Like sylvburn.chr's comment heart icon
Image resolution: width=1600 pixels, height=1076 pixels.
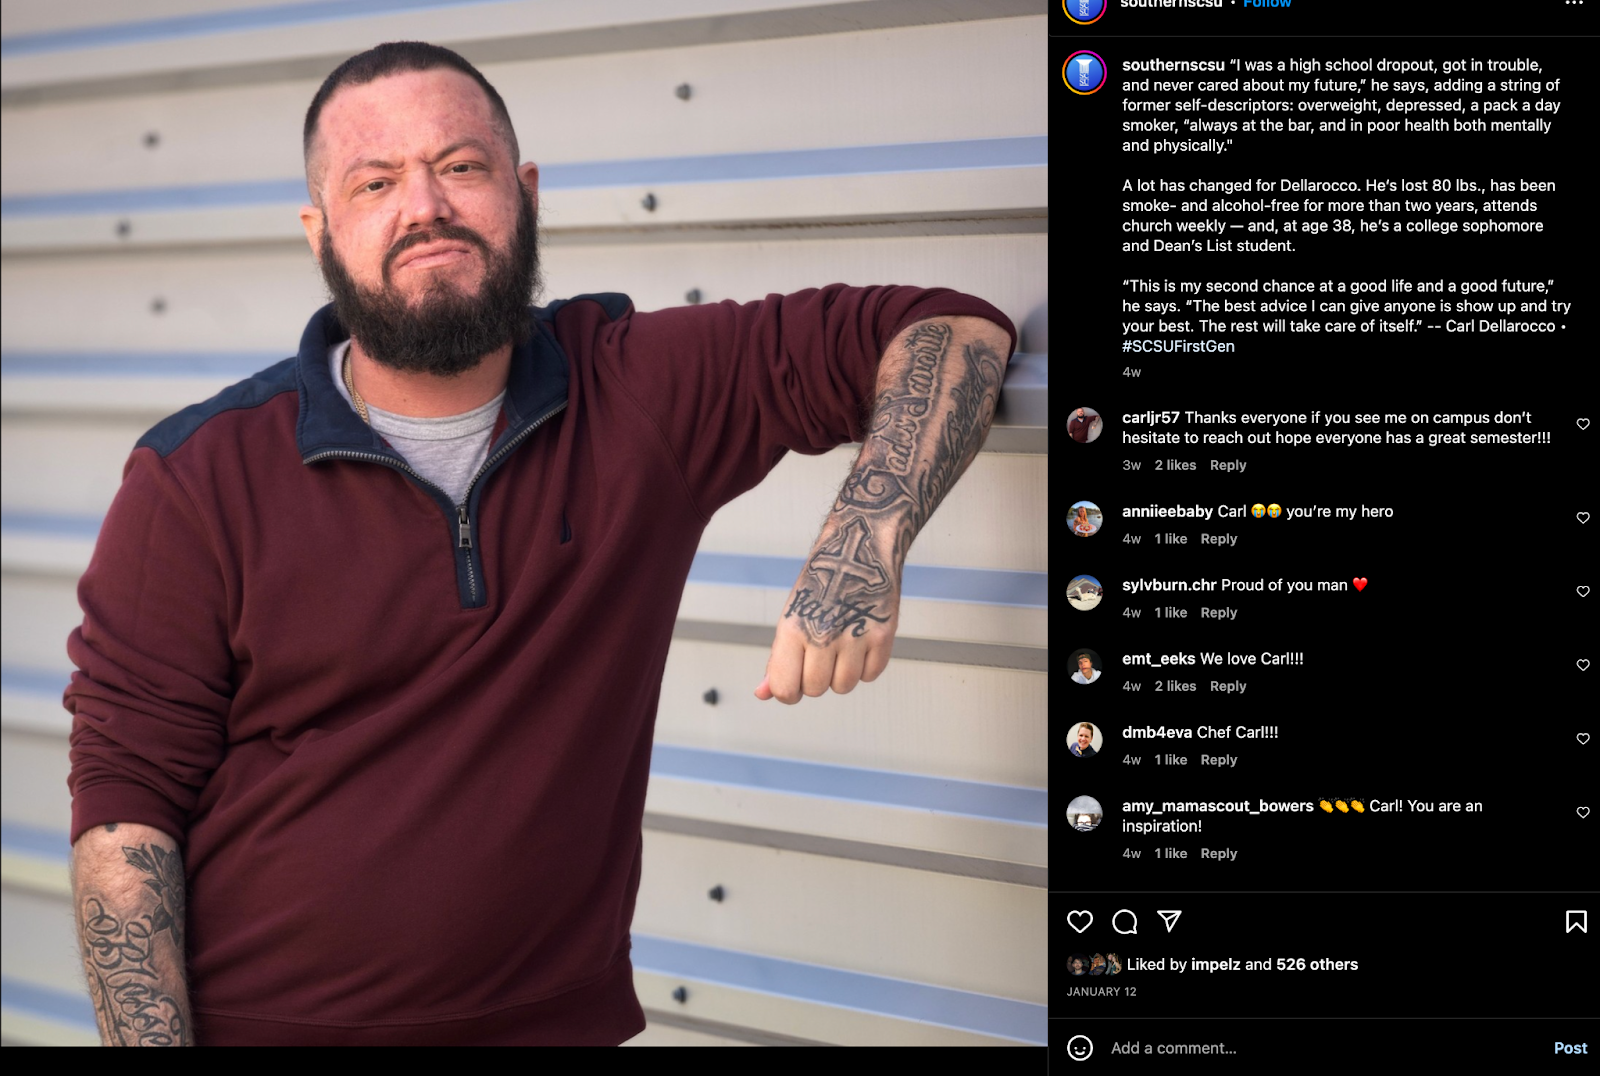(1583, 592)
